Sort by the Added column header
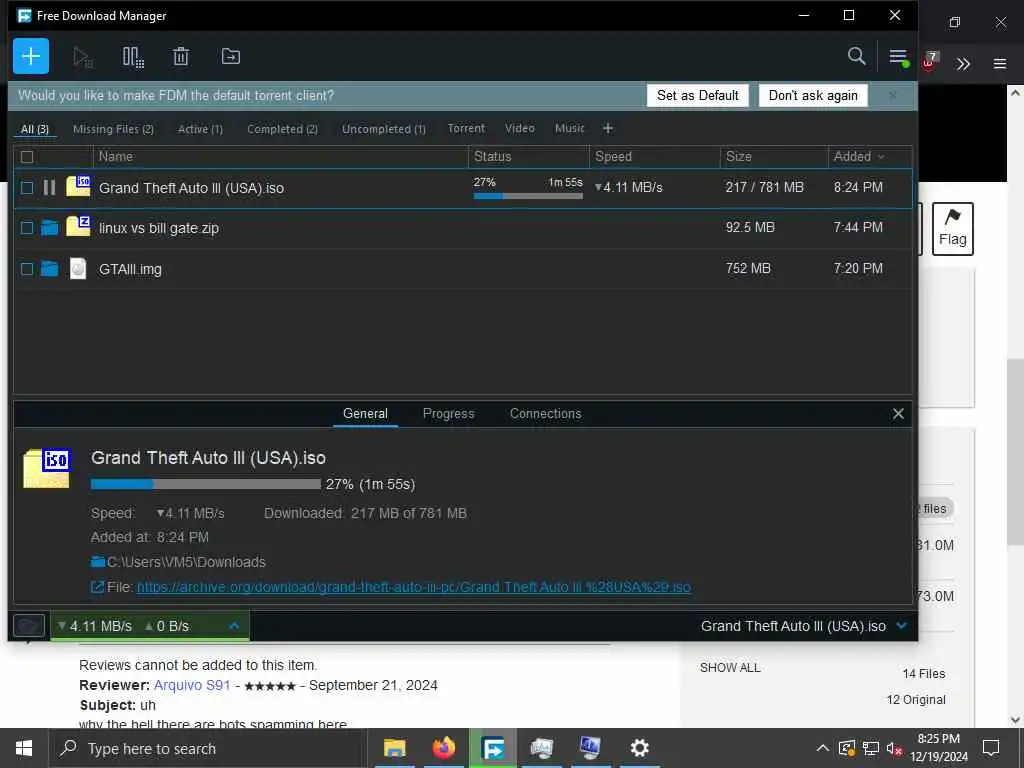The image size is (1024, 768). pos(859,156)
